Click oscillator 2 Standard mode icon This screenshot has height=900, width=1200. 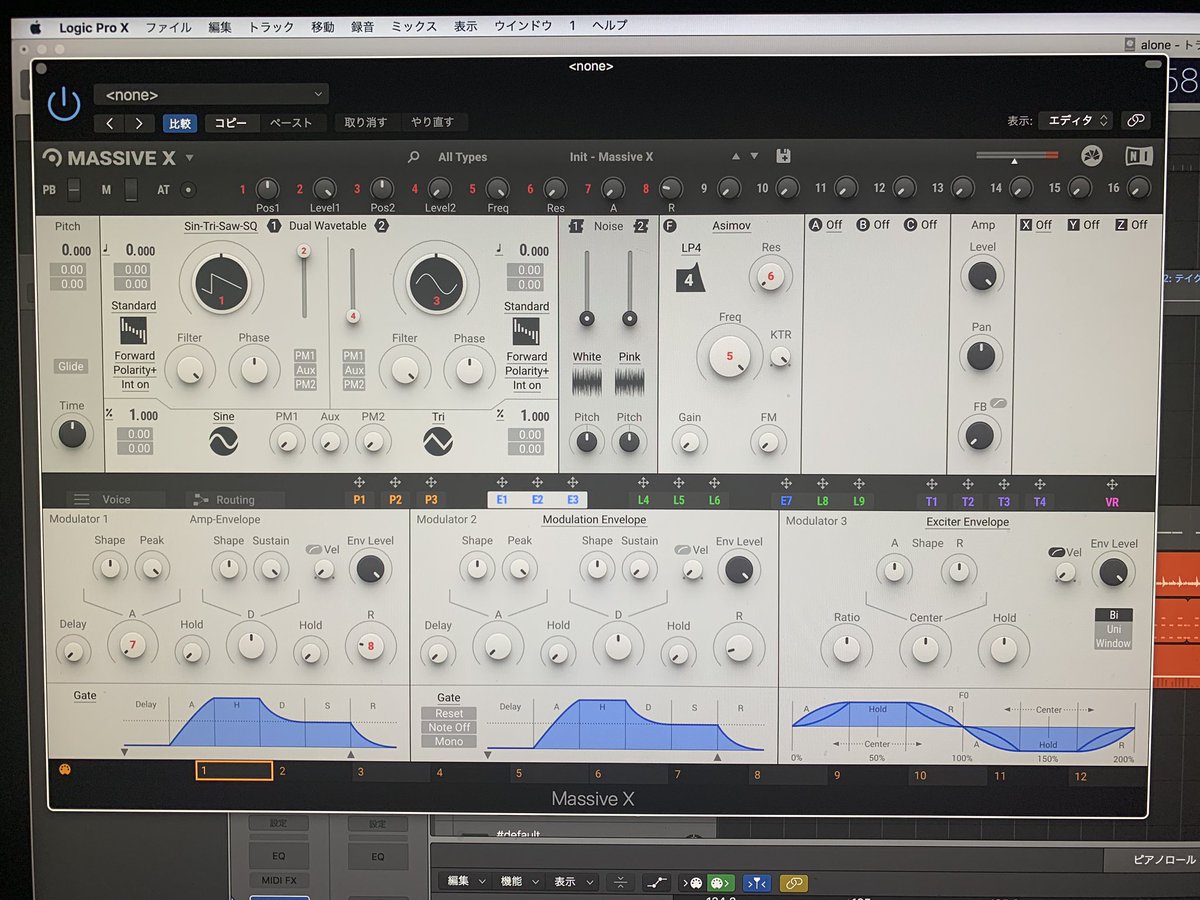(526, 331)
